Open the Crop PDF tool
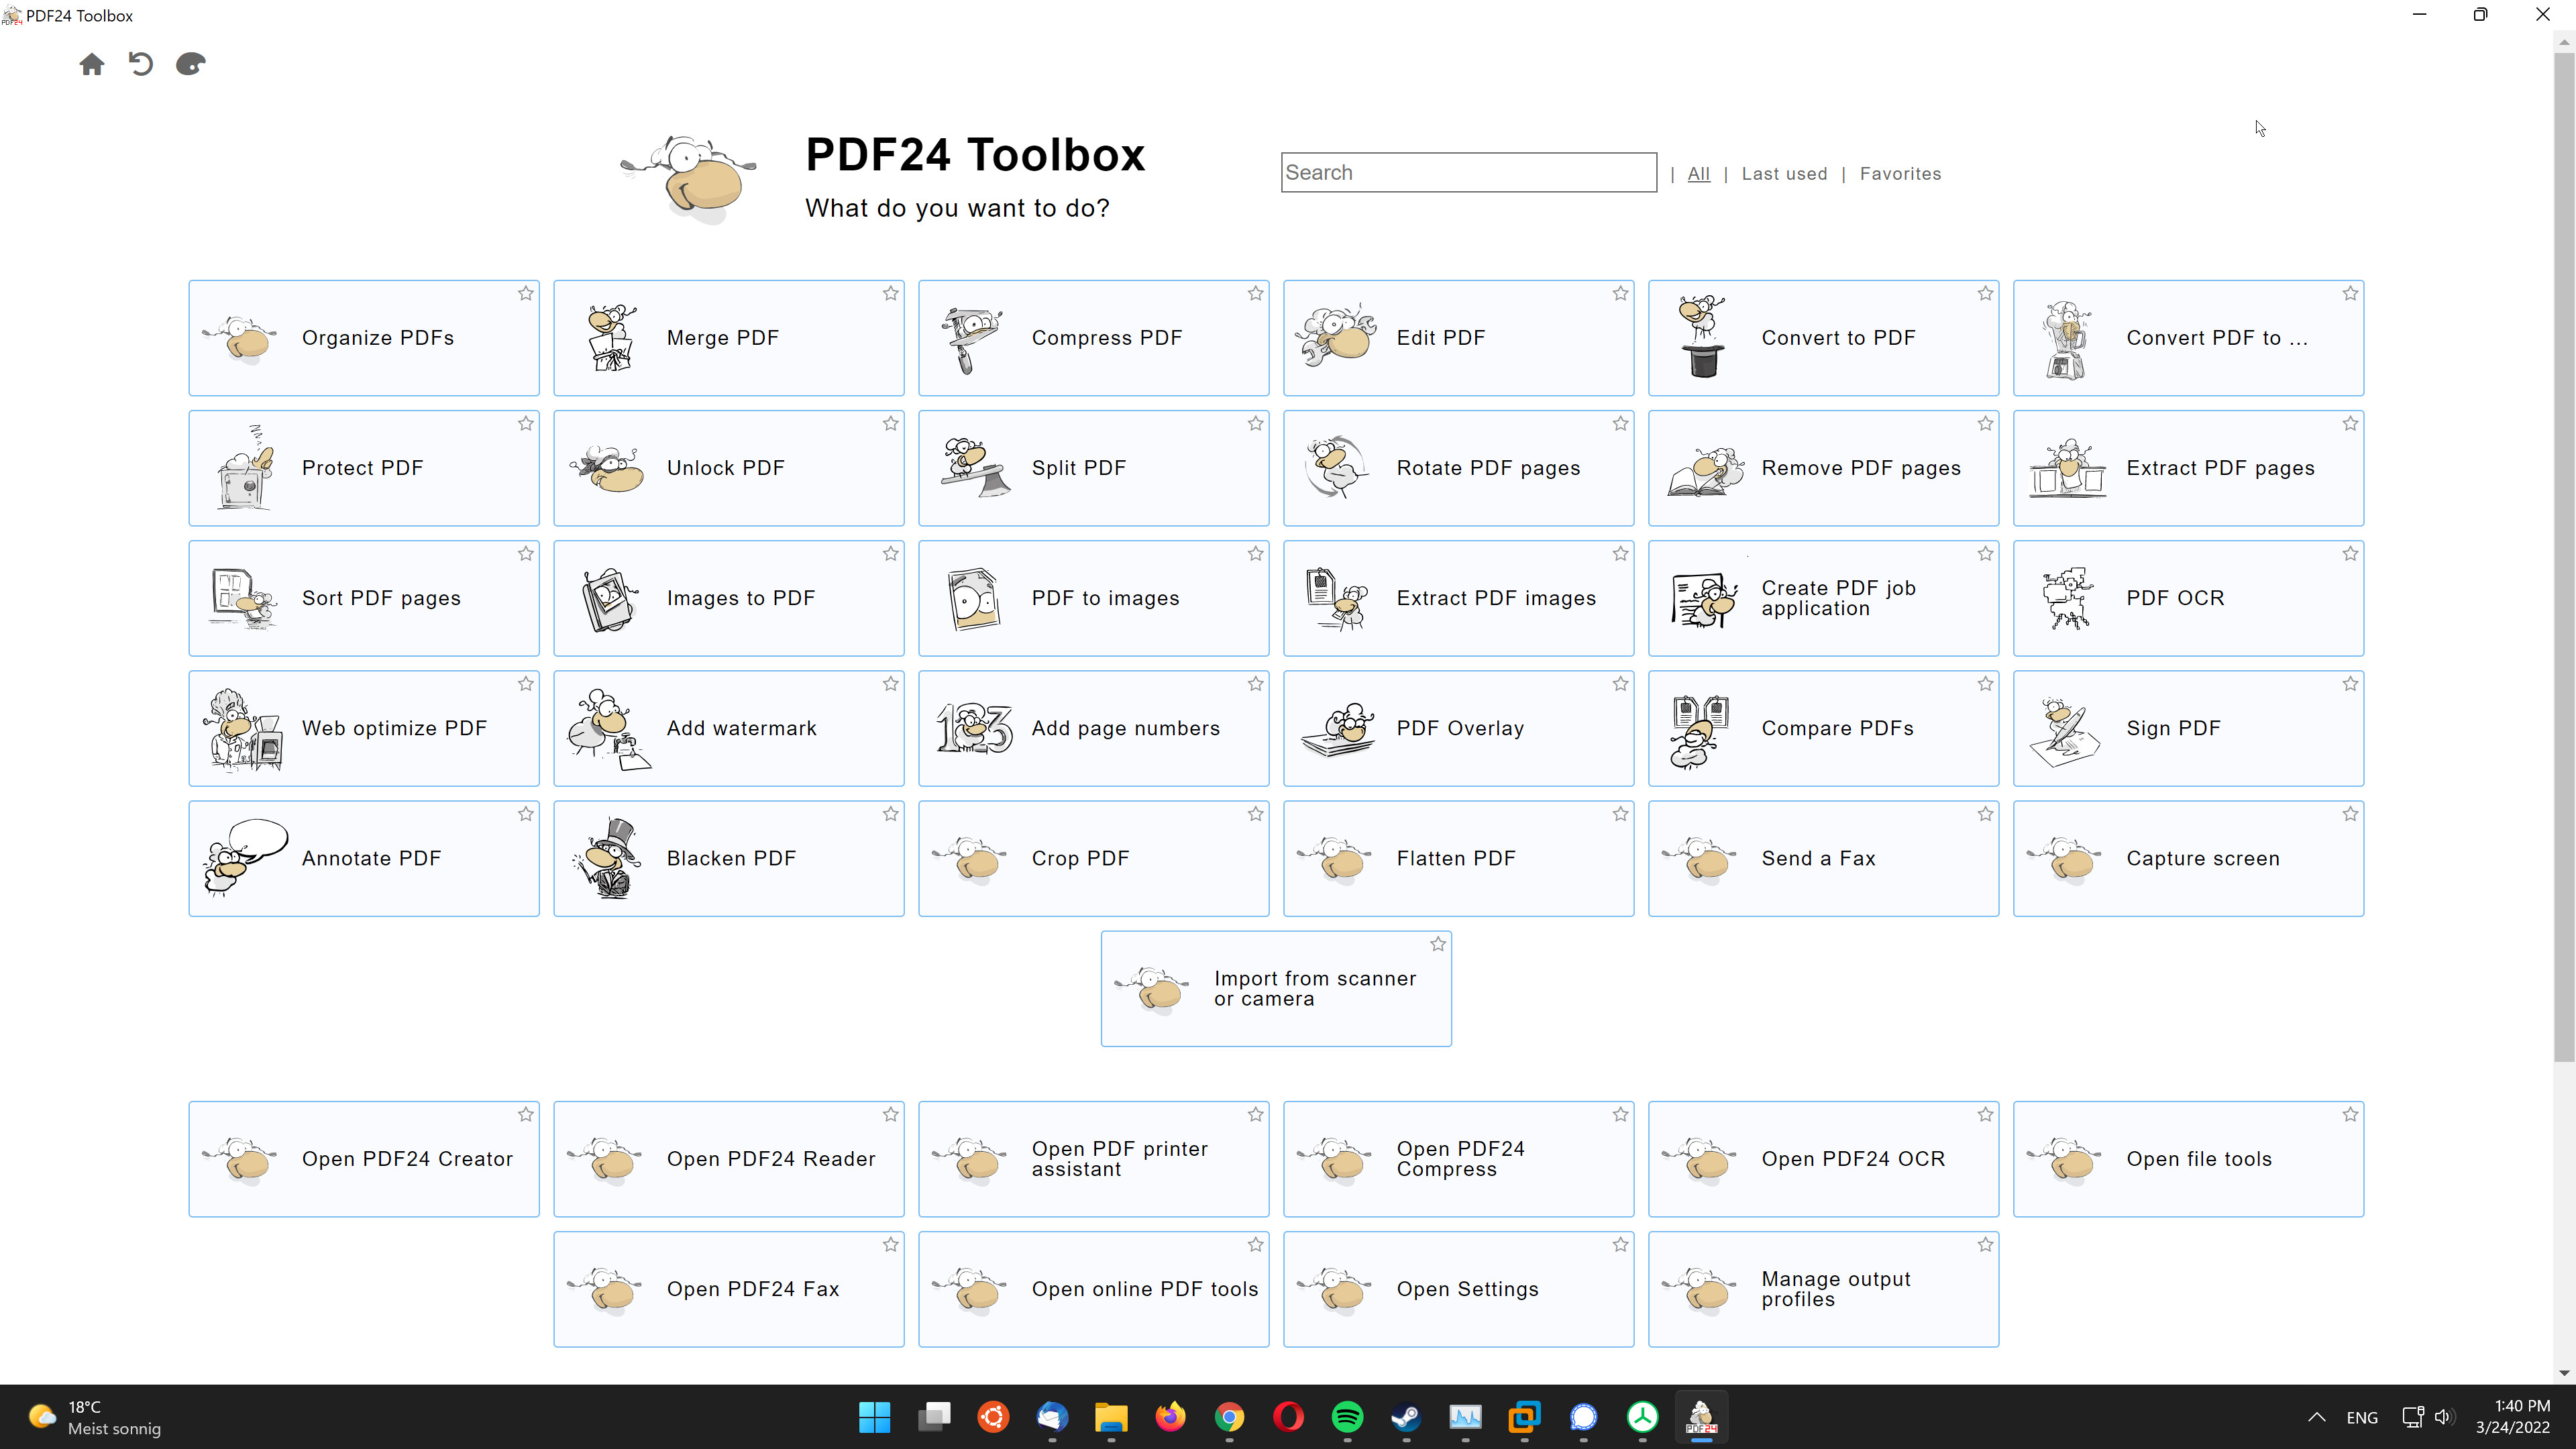Image resolution: width=2576 pixels, height=1449 pixels. coord(1094,858)
